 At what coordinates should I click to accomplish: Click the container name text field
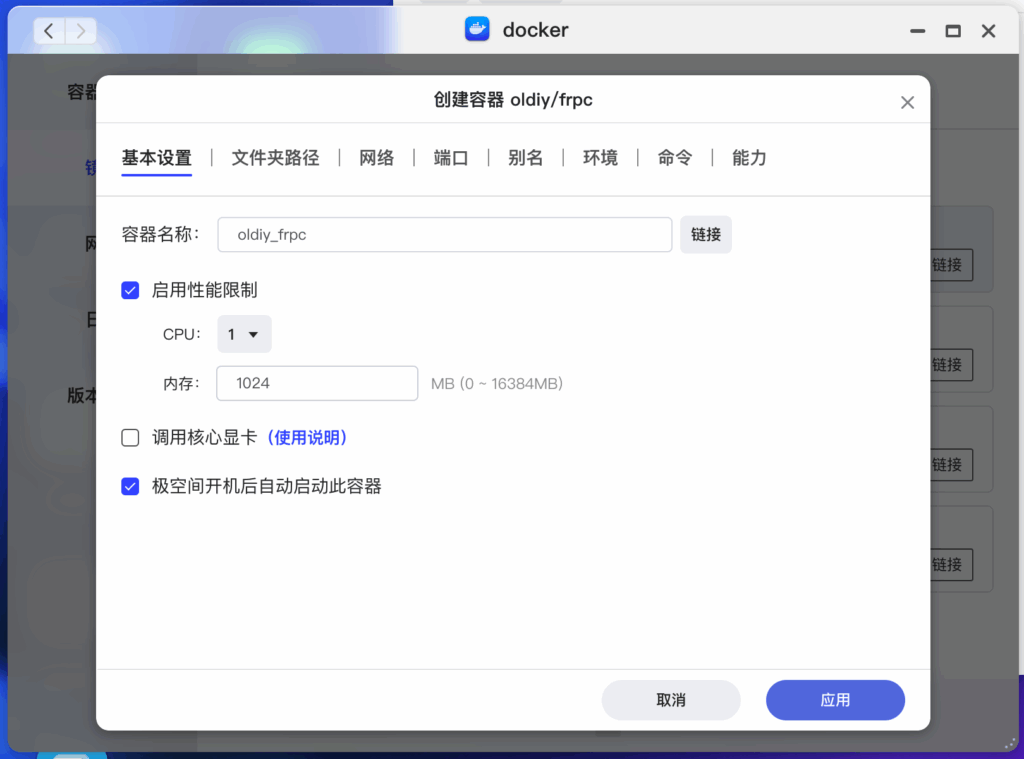(444, 233)
